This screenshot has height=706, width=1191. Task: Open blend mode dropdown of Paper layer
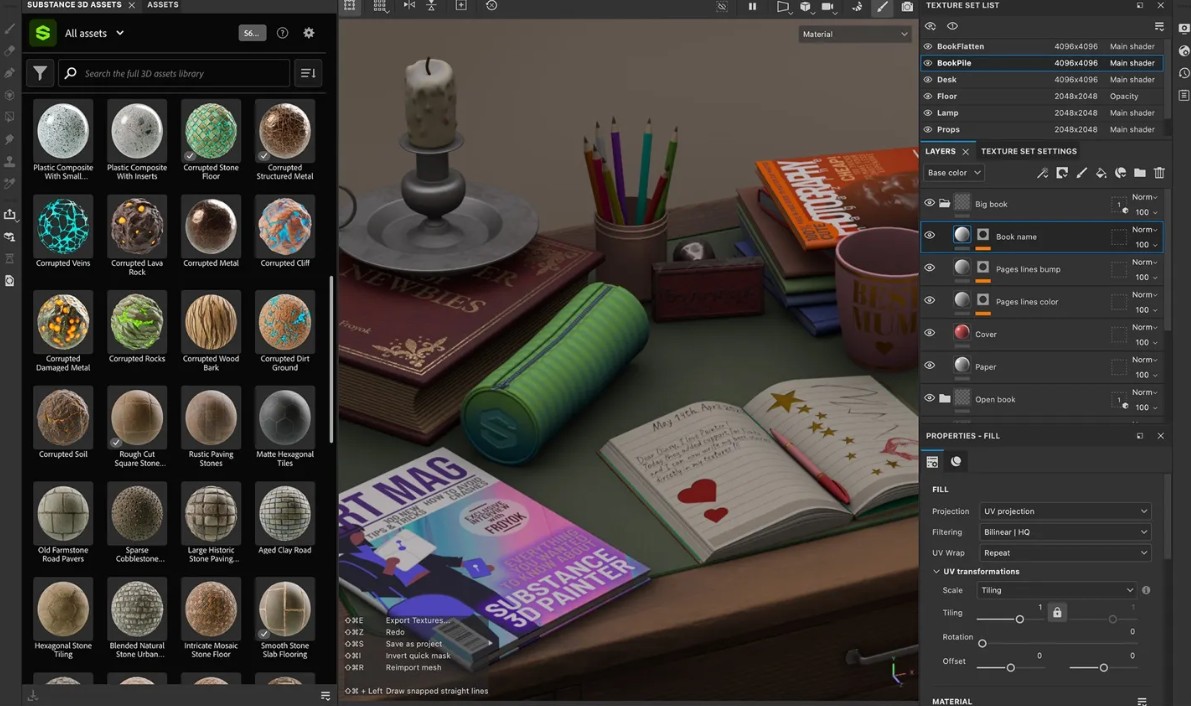[1144, 359]
